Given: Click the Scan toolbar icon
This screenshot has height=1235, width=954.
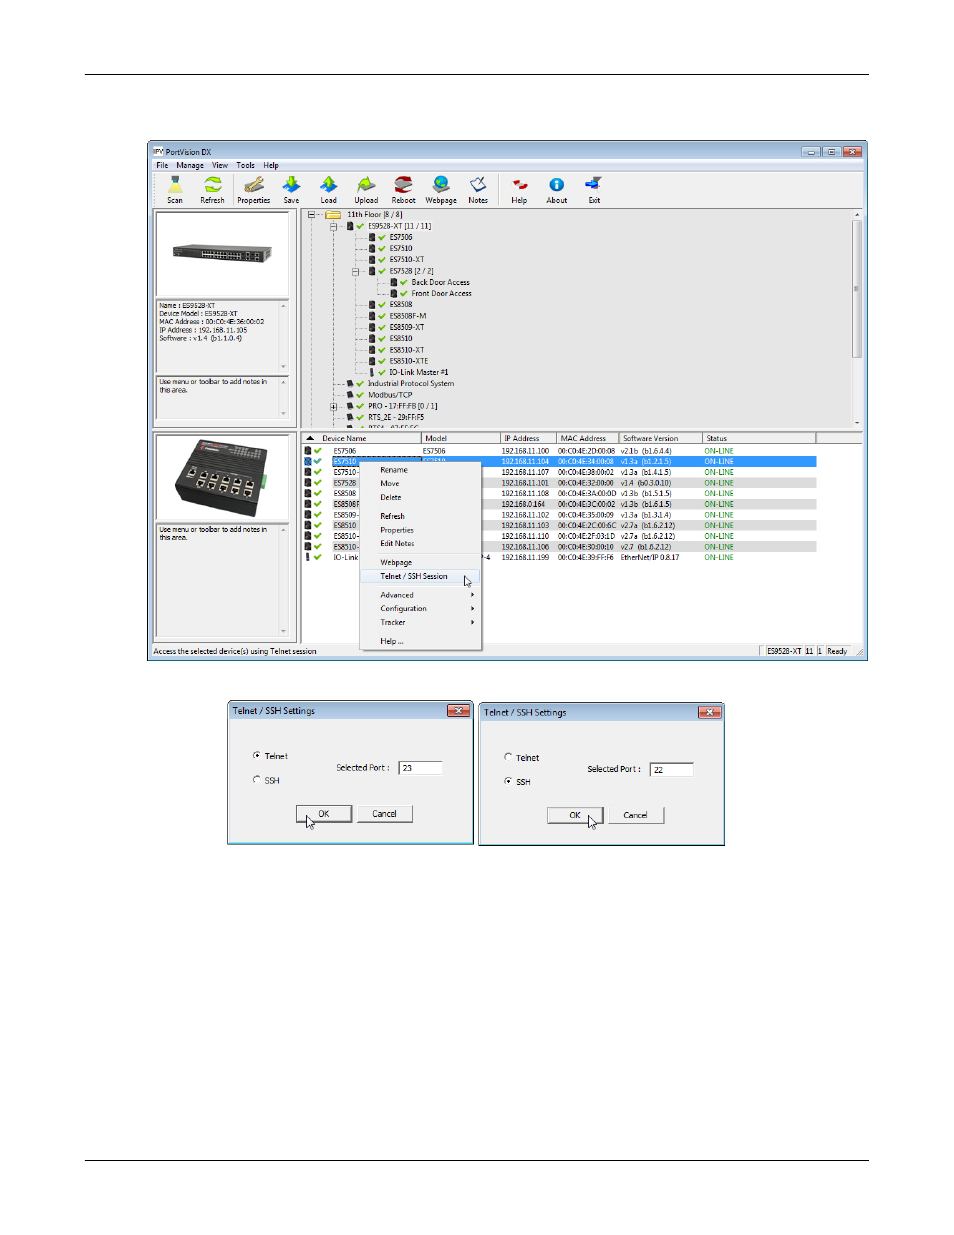Looking at the screenshot, I should click(x=175, y=187).
